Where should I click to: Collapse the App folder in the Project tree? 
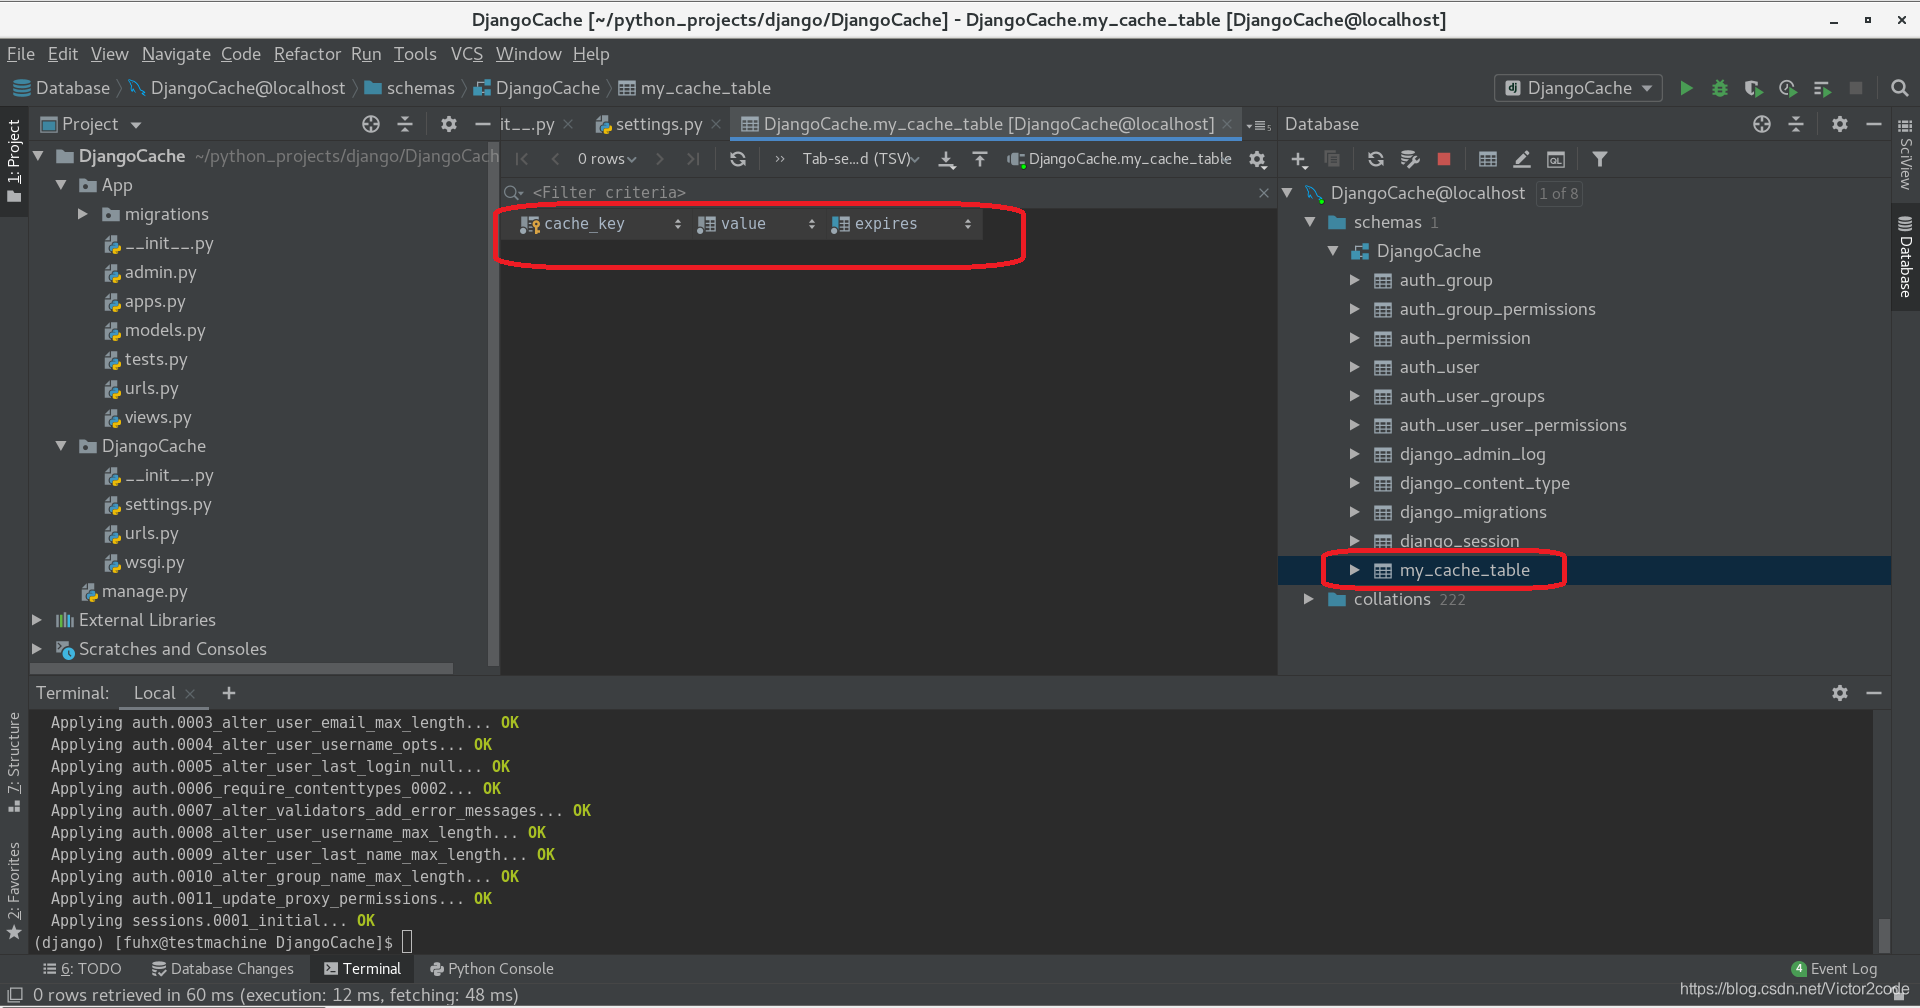click(x=61, y=185)
